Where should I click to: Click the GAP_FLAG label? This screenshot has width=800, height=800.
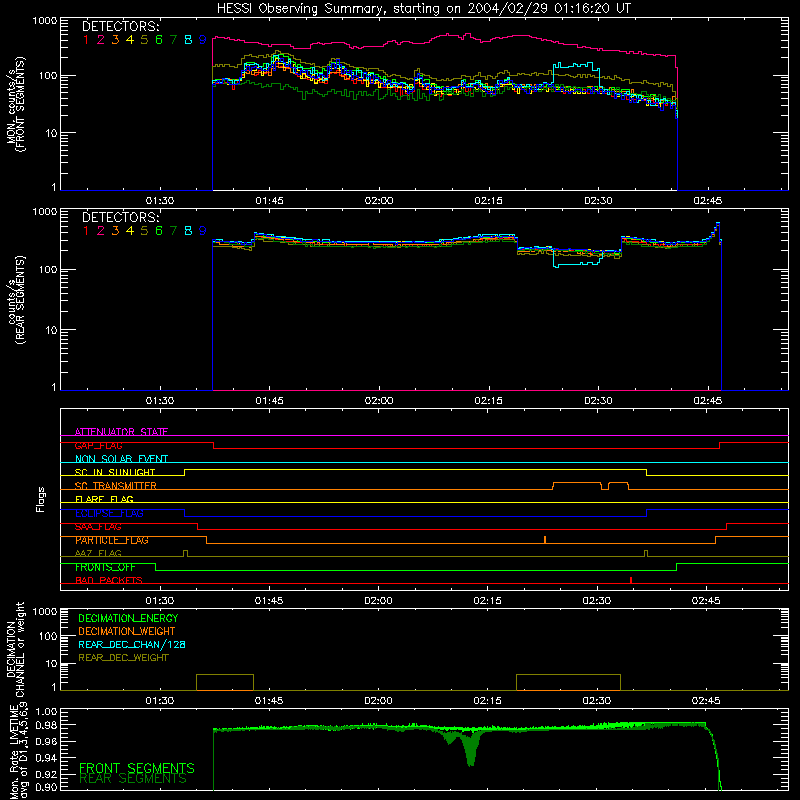(98, 445)
